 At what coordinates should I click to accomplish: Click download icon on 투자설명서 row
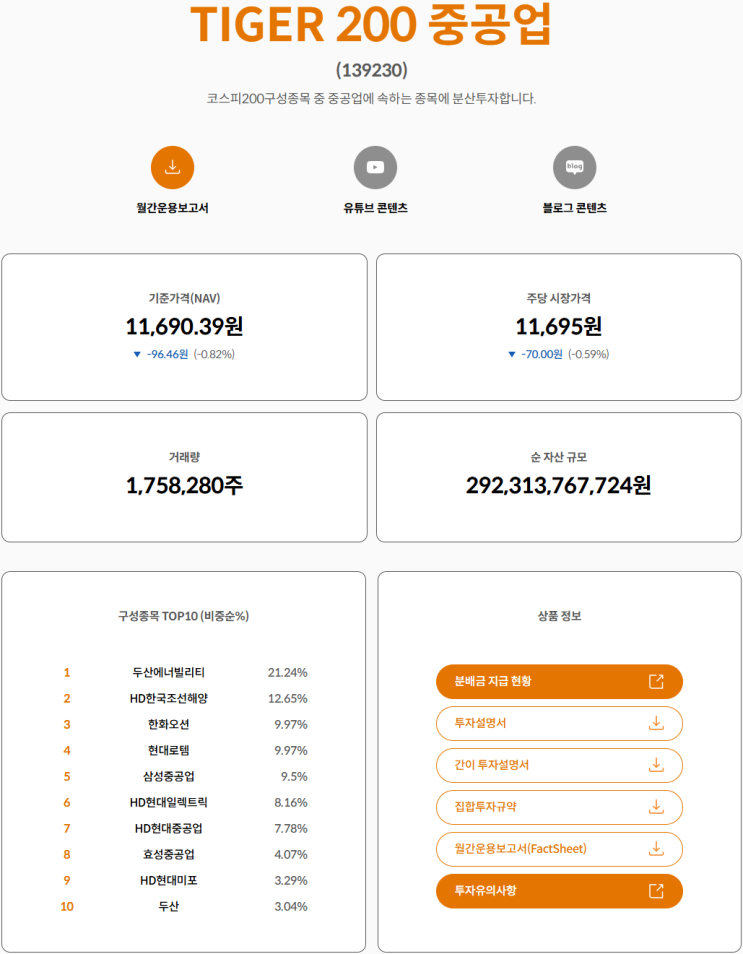pos(656,723)
